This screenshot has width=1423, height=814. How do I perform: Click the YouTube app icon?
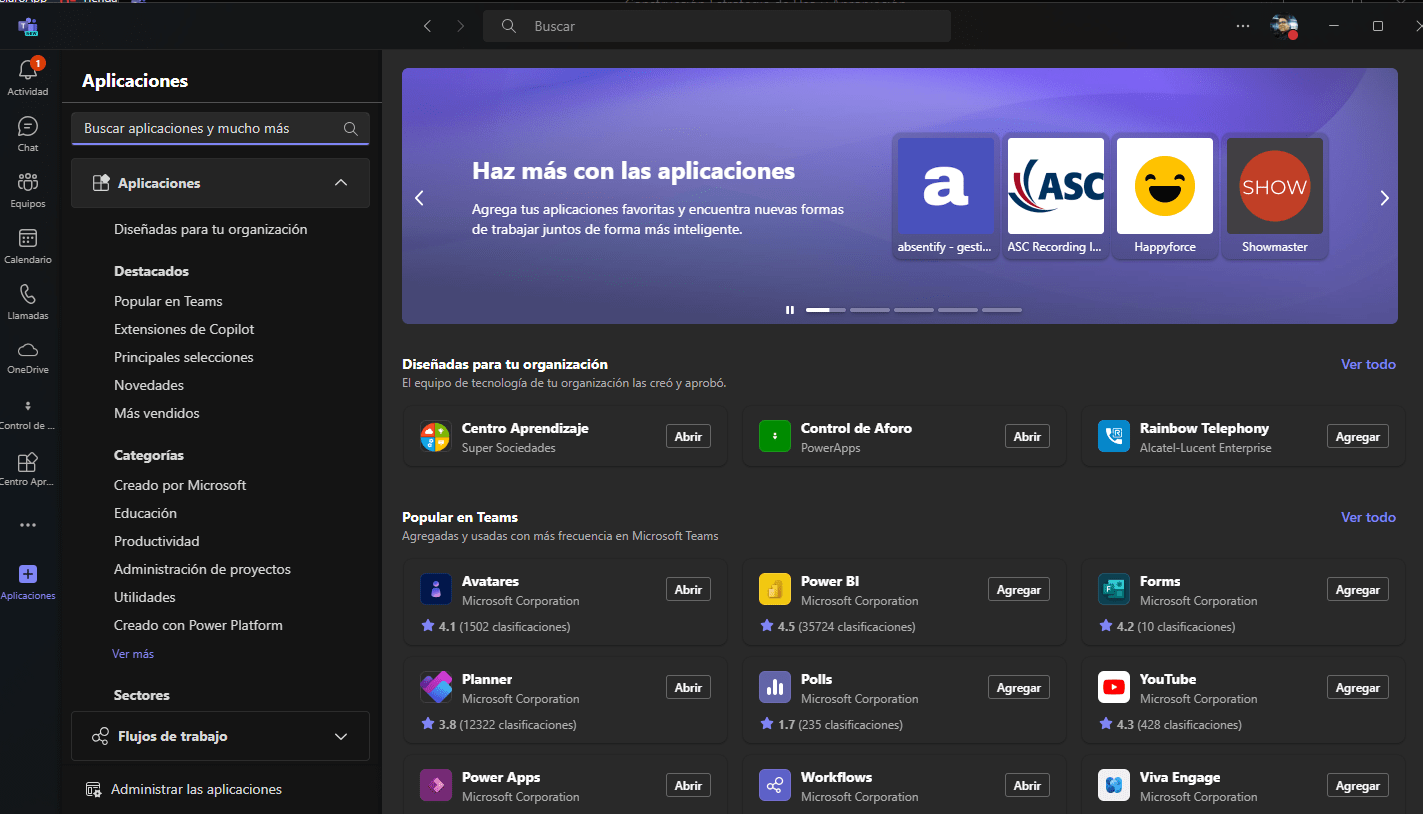1114,688
